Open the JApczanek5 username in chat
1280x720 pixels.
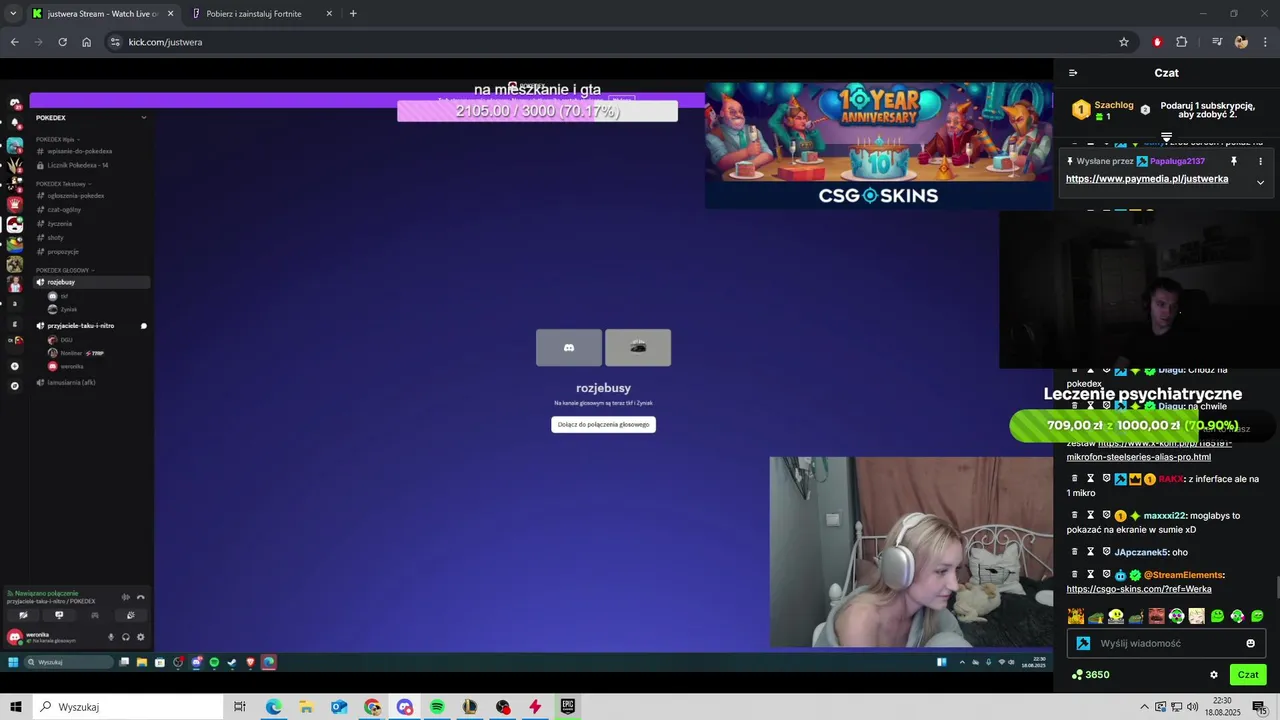click(1141, 552)
